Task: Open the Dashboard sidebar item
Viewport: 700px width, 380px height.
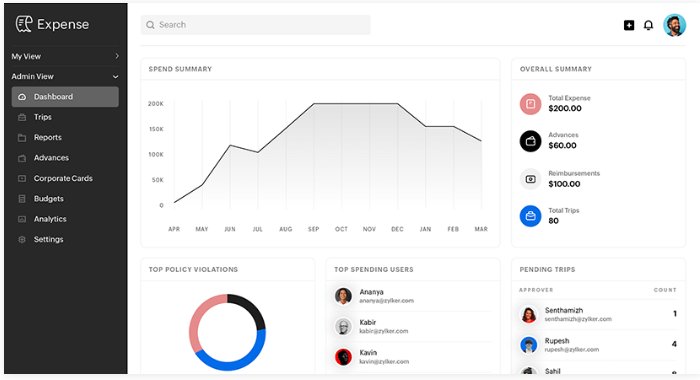Action: pos(65,97)
